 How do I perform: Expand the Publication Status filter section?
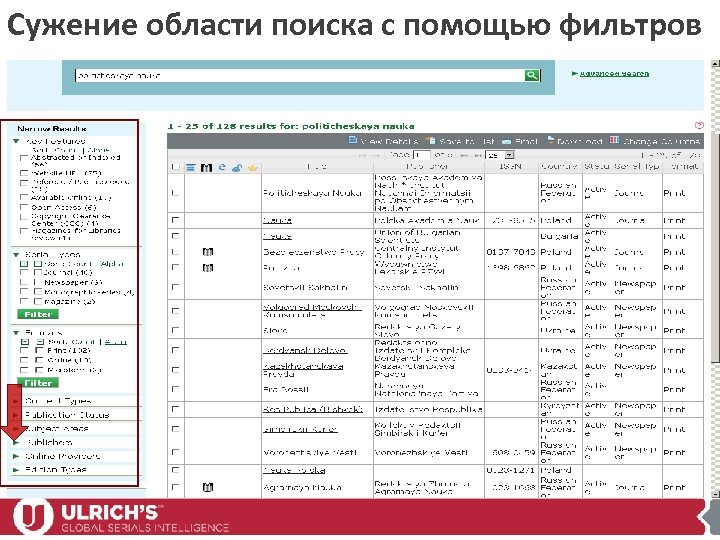coord(16,415)
